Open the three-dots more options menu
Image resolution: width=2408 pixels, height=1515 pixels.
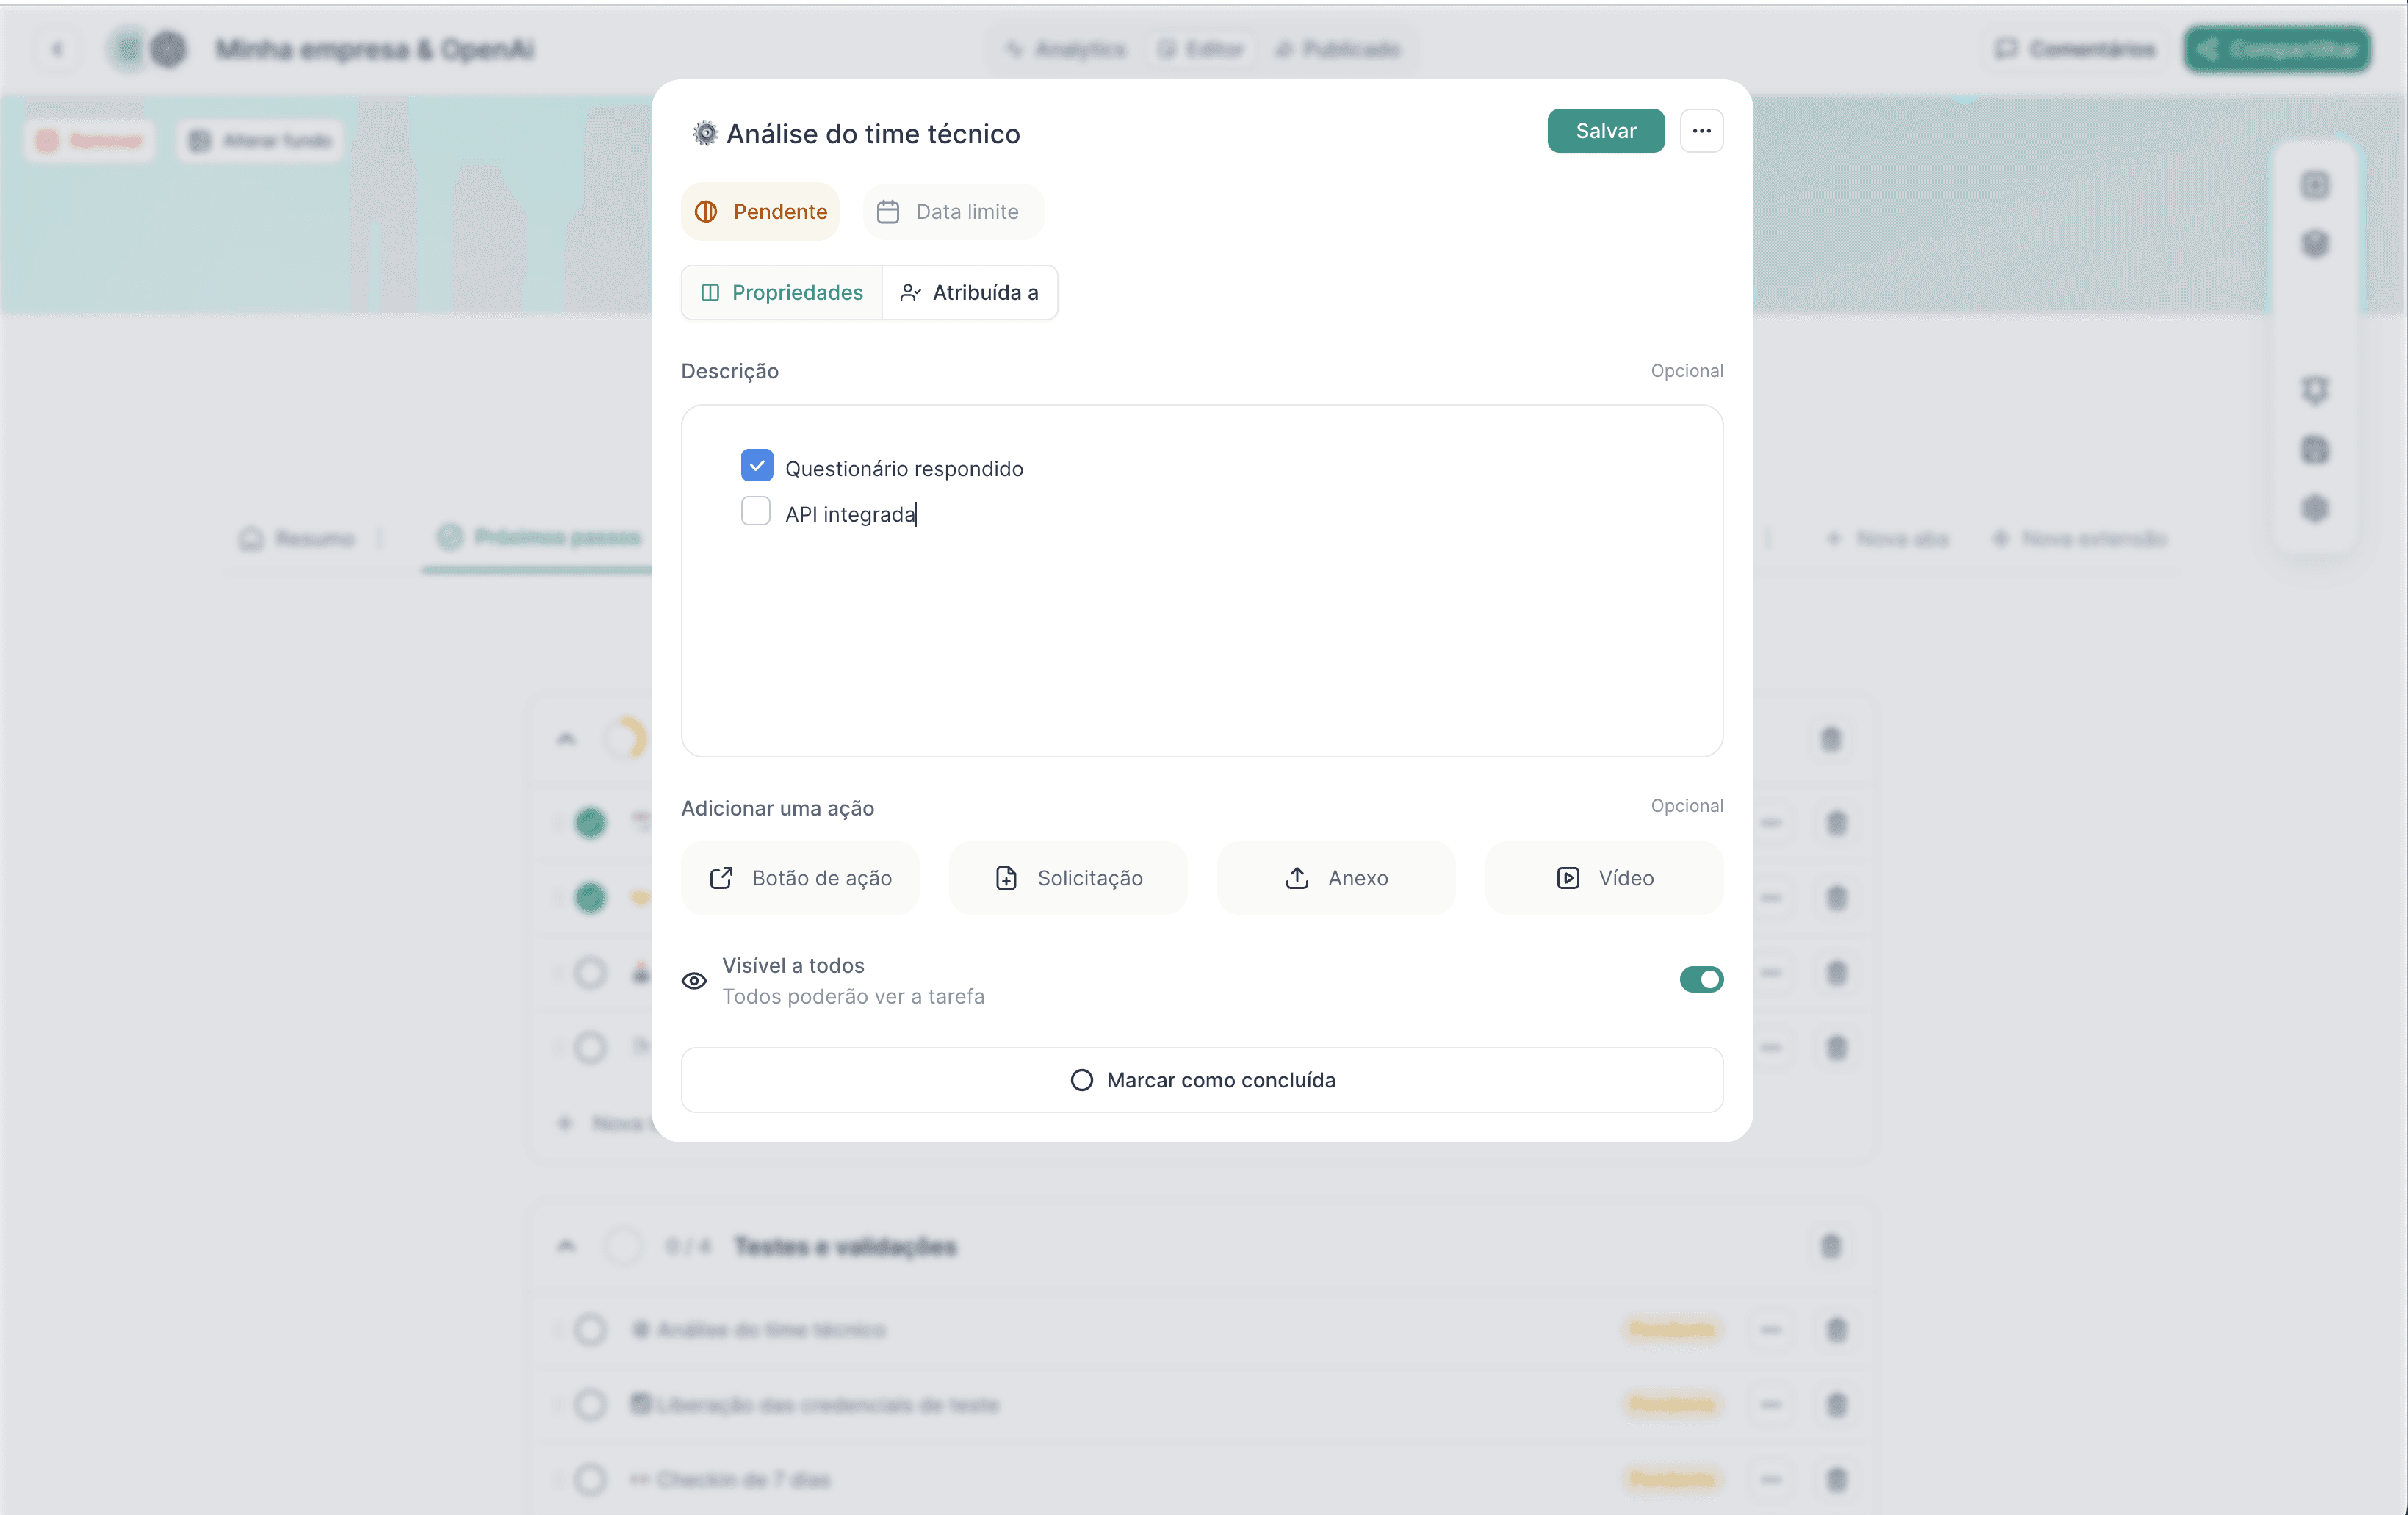click(1701, 131)
